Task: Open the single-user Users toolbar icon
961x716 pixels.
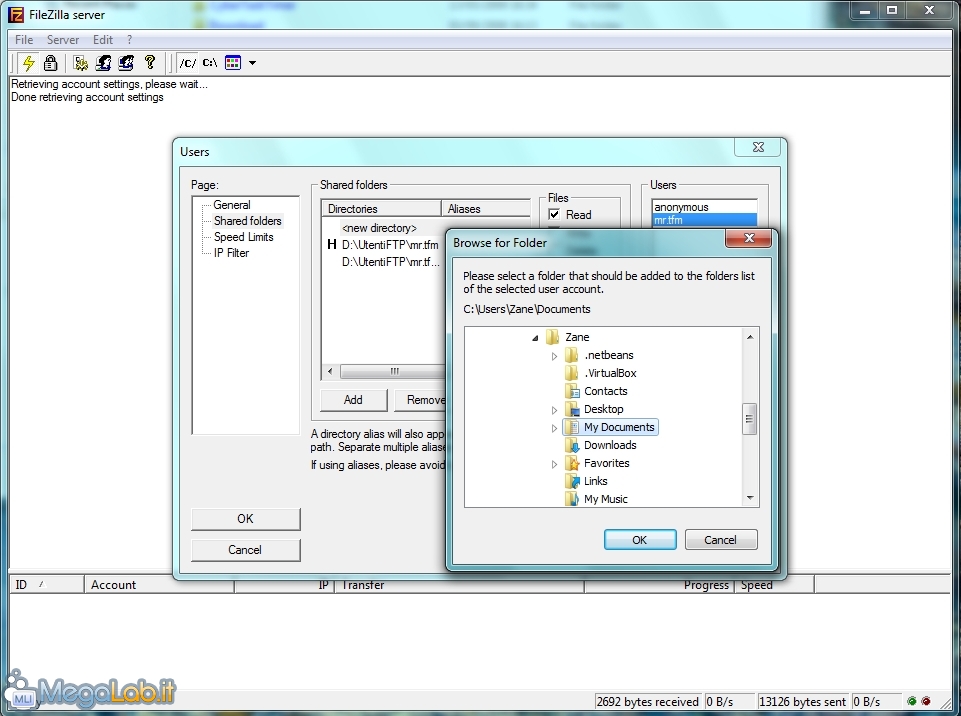Action: tap(104, 63)
